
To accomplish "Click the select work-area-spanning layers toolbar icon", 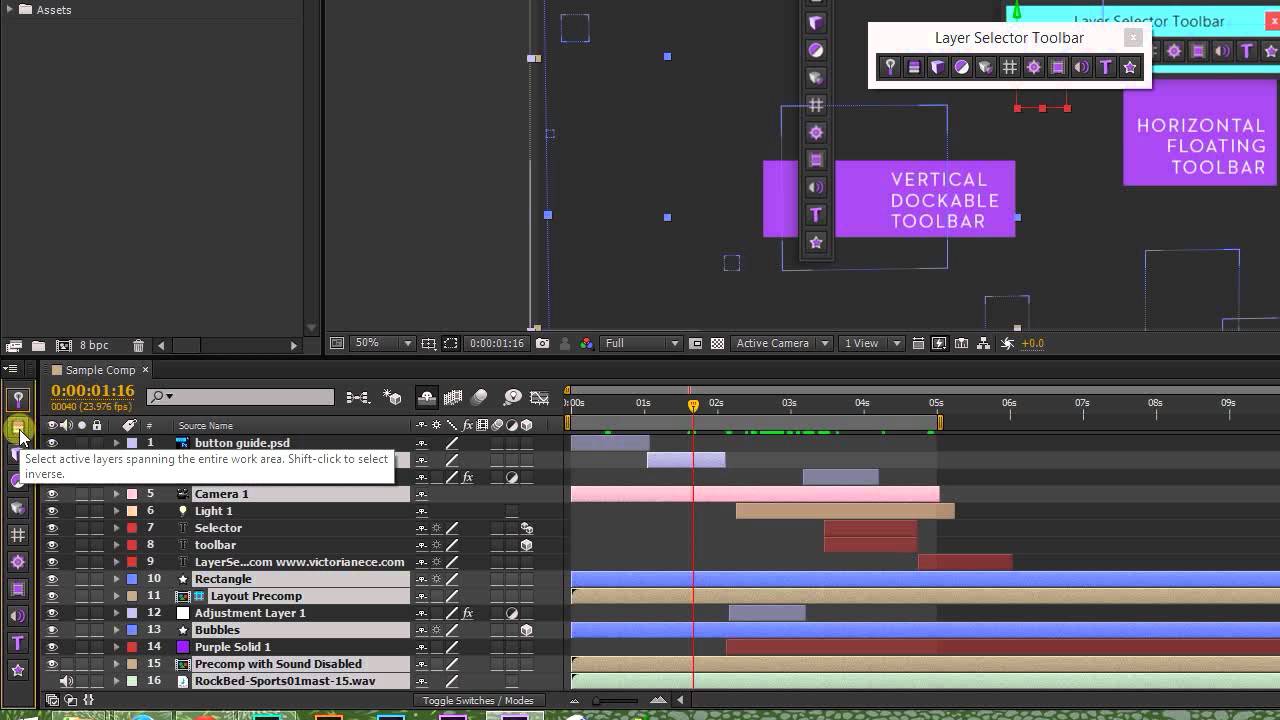I will (x=18, y=428).
